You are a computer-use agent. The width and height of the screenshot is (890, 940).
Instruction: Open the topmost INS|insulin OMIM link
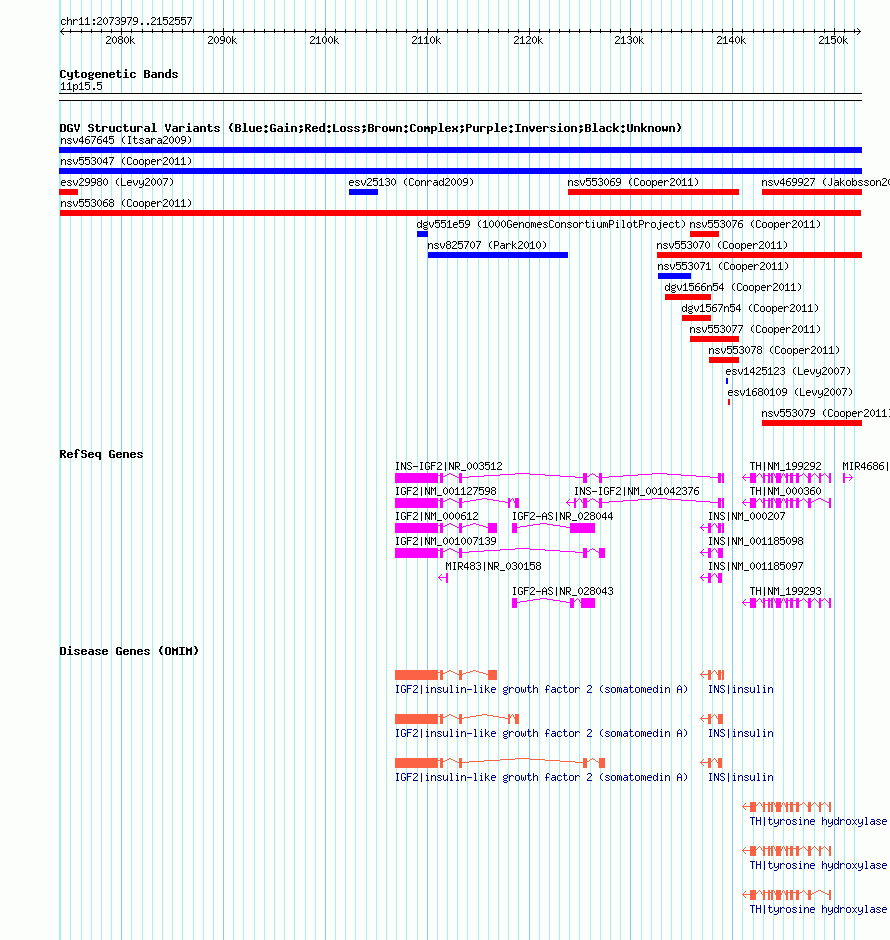[x=741, y=689]
